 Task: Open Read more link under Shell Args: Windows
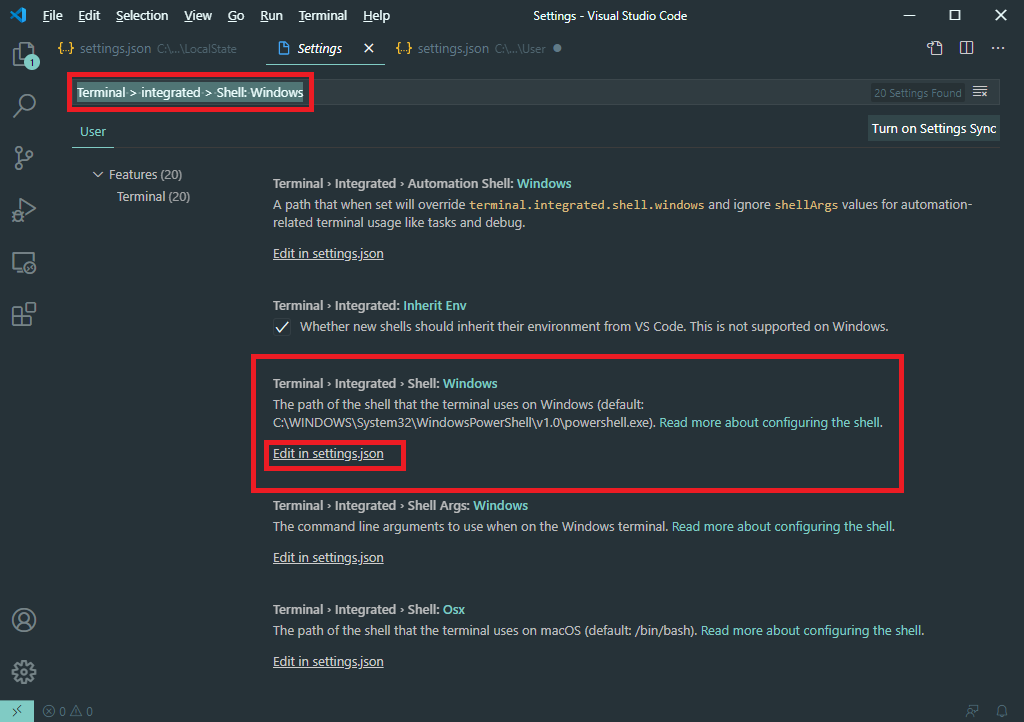coord(783,526)
